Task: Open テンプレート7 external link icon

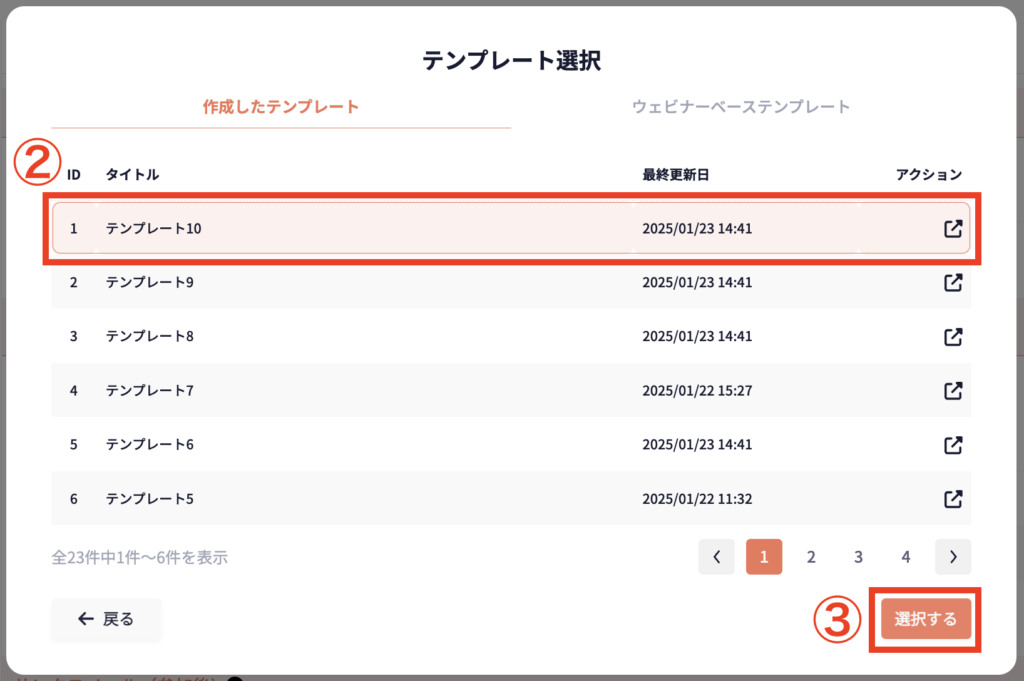Action: click(x=953, y=390)
